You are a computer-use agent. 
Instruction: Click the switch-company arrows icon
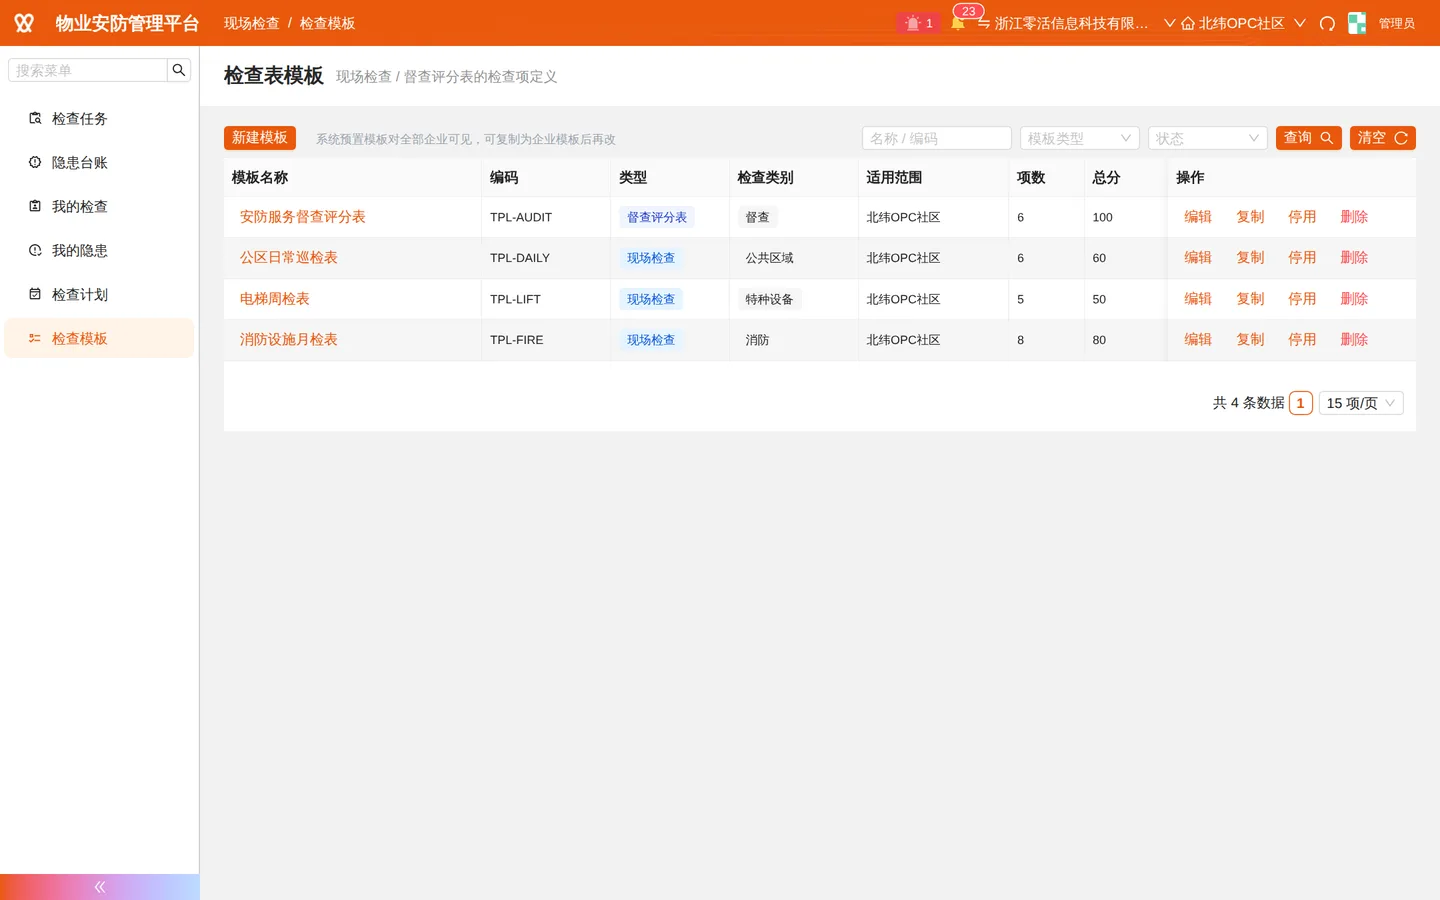pyautogui.click(x=984, y=23)
